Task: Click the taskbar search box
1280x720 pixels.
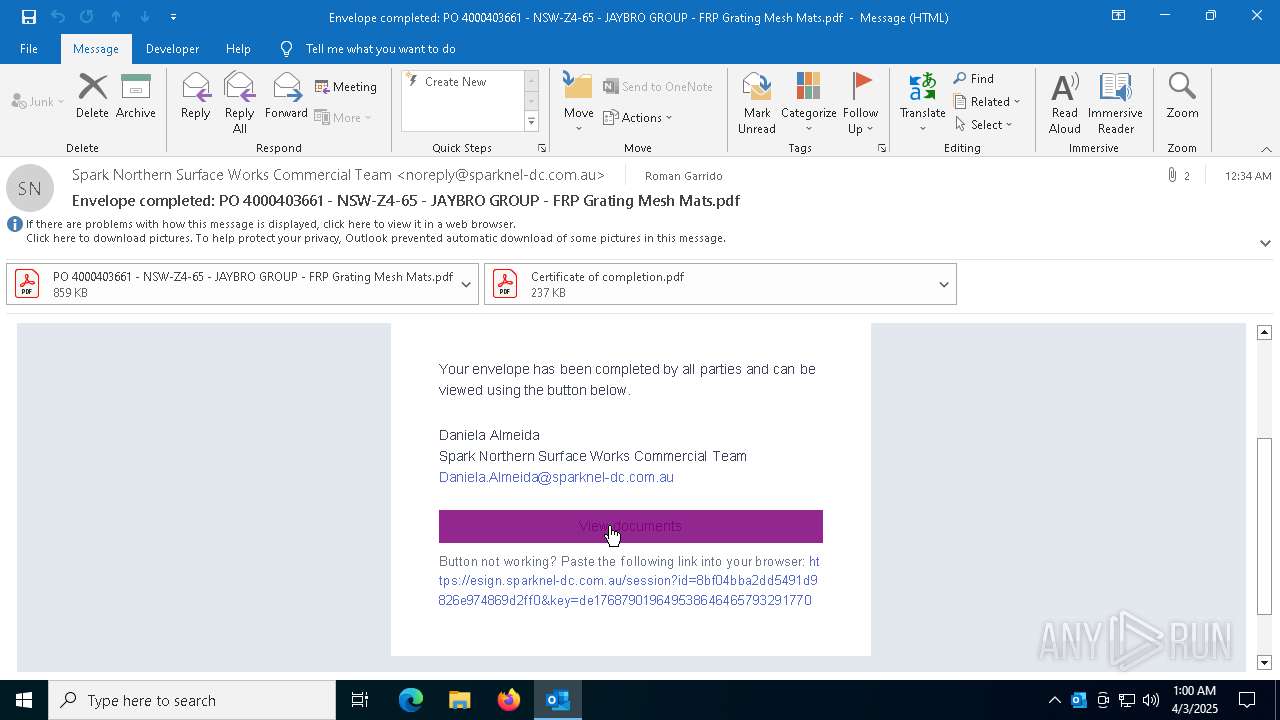Action: (x=192, y=700)
